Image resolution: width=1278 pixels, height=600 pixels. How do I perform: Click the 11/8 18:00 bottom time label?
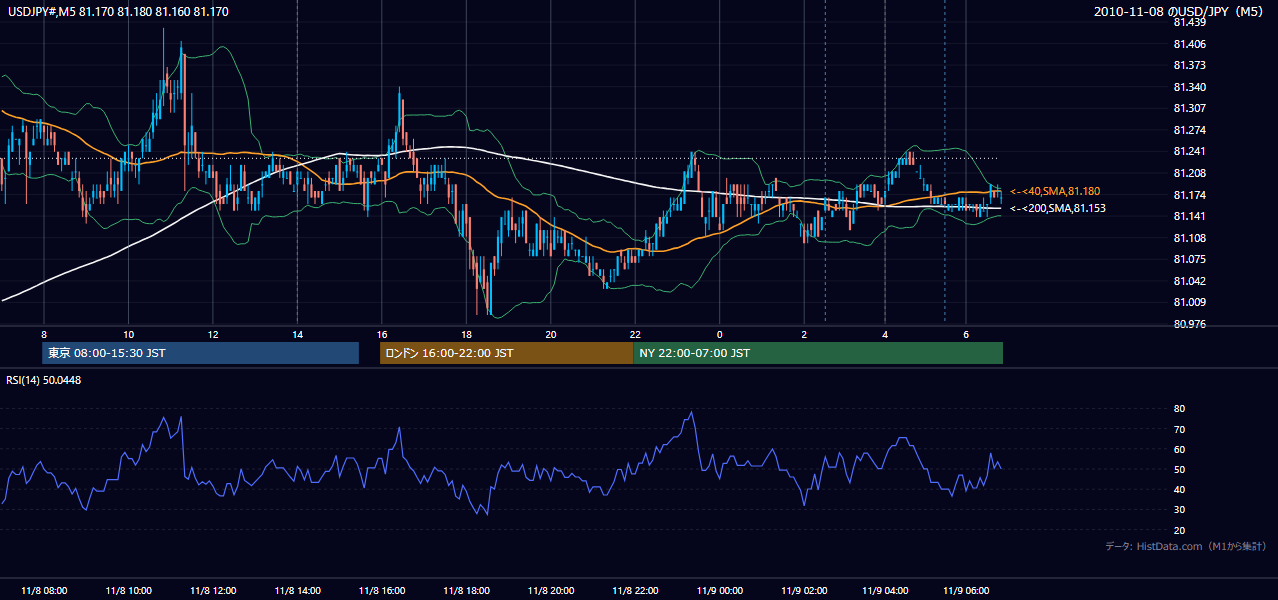(466, 590)
